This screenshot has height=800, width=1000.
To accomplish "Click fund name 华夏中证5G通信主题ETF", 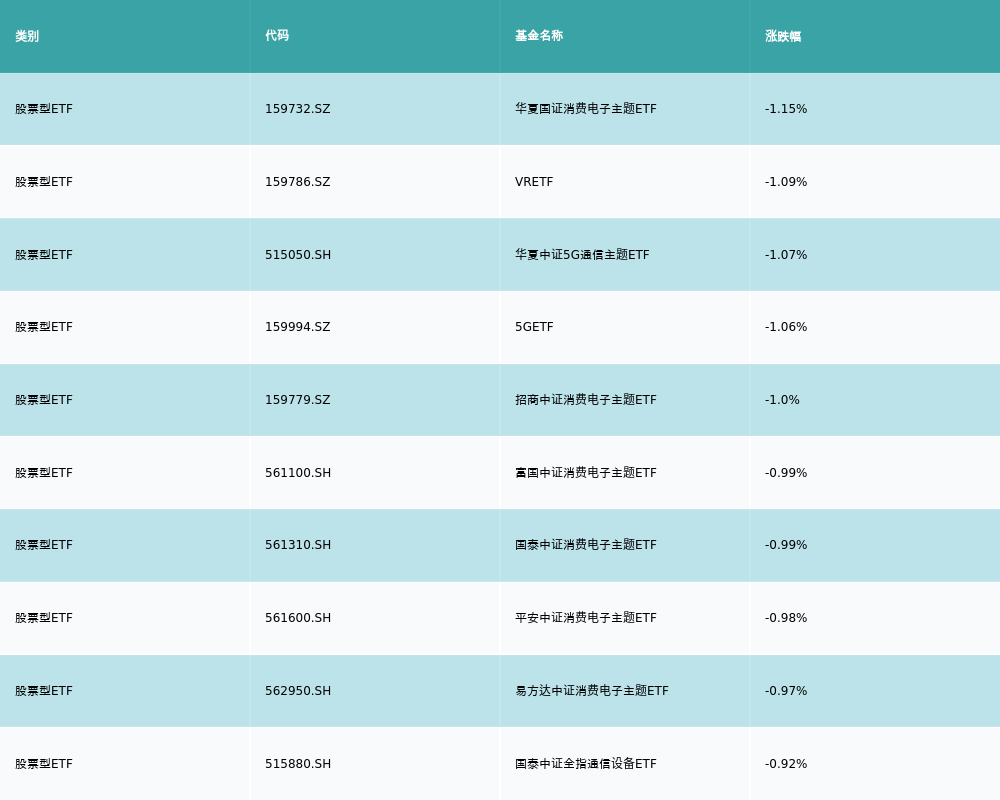I will (x=582, y=255).
